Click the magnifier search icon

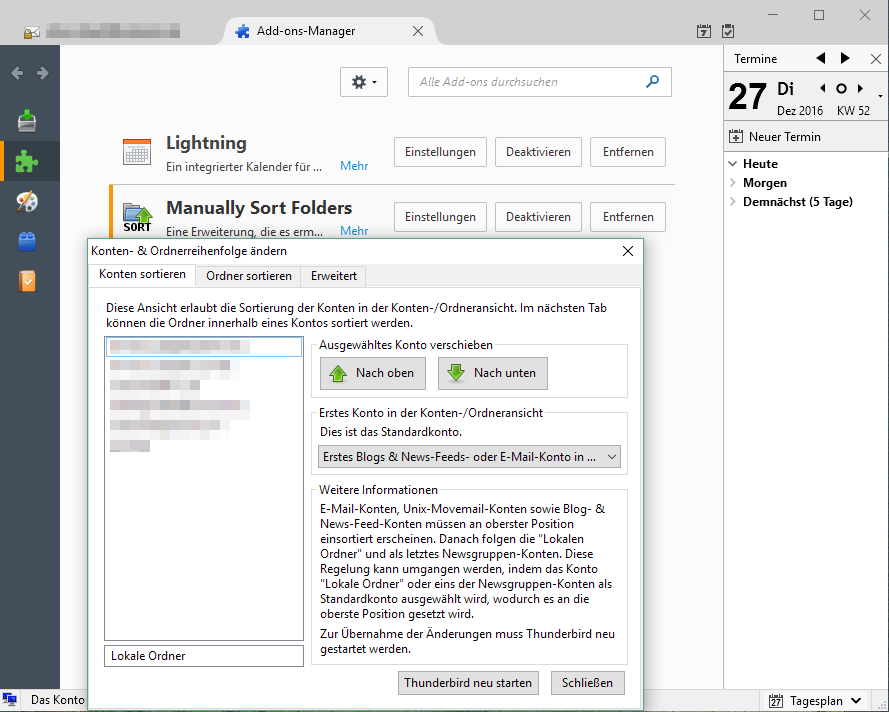(653, 82)
